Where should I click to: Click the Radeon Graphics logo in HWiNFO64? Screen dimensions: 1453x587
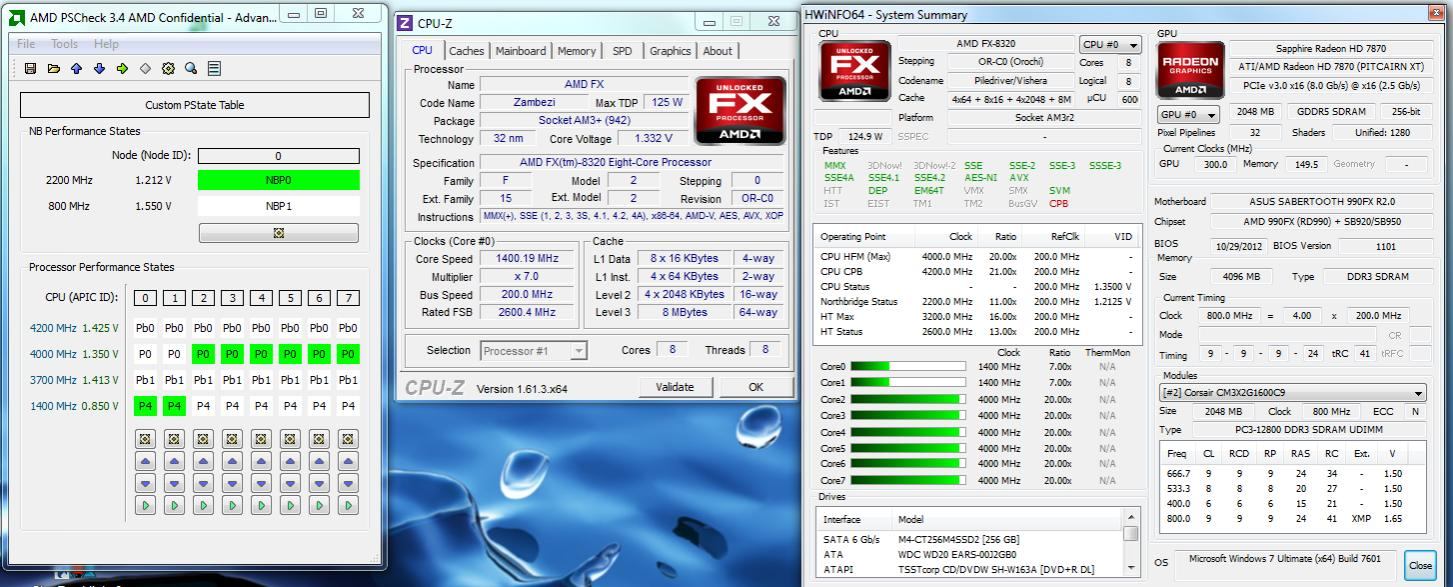point(1189,70)
